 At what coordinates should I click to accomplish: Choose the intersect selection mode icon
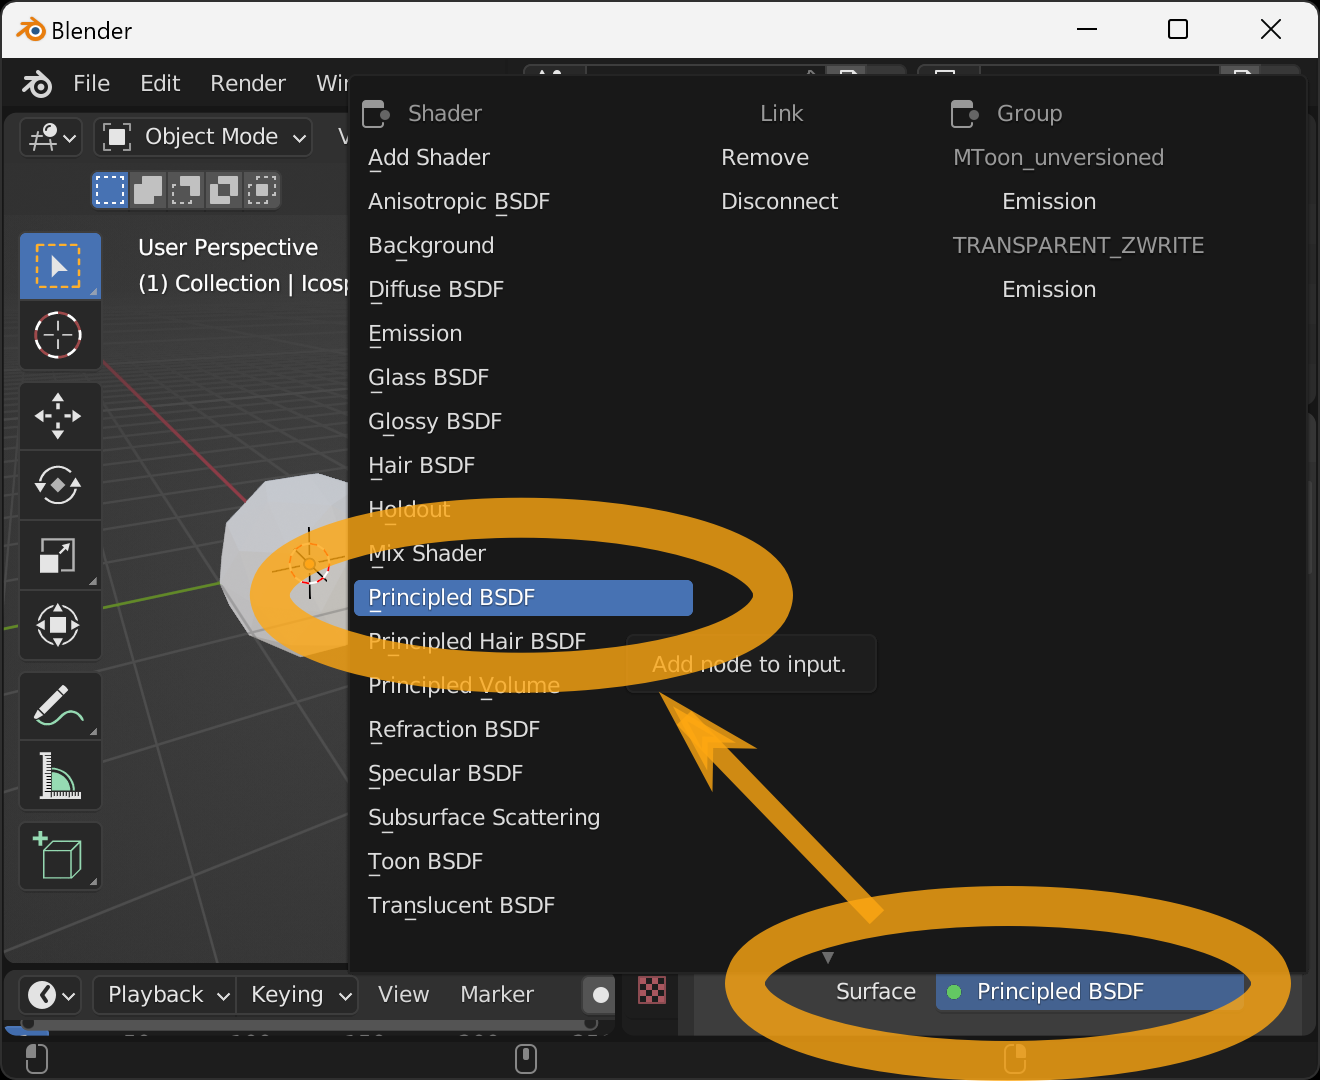click(262, 189)
